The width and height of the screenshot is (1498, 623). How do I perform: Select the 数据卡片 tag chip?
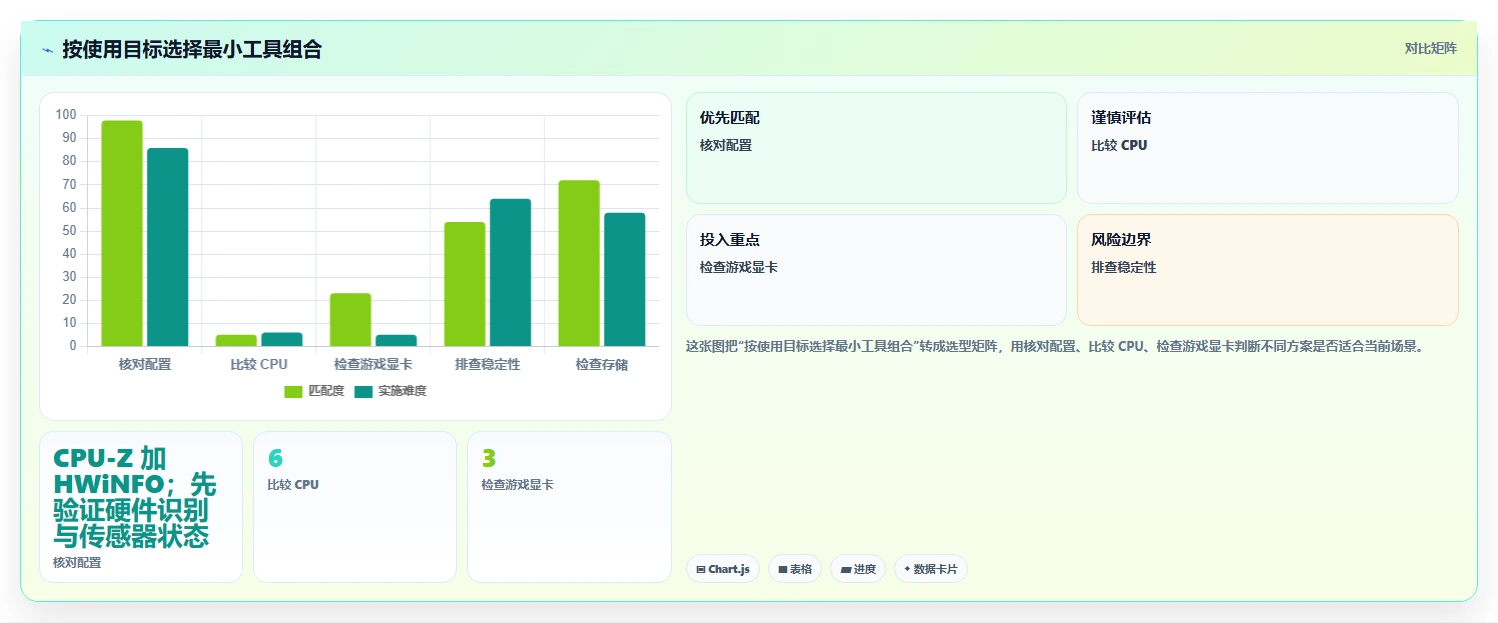[x=931, y=569]
